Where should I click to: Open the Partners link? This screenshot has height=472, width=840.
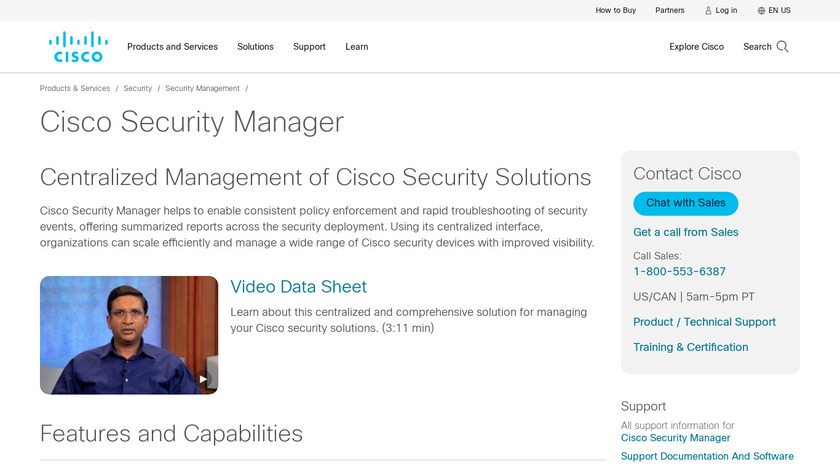(670, 11)
